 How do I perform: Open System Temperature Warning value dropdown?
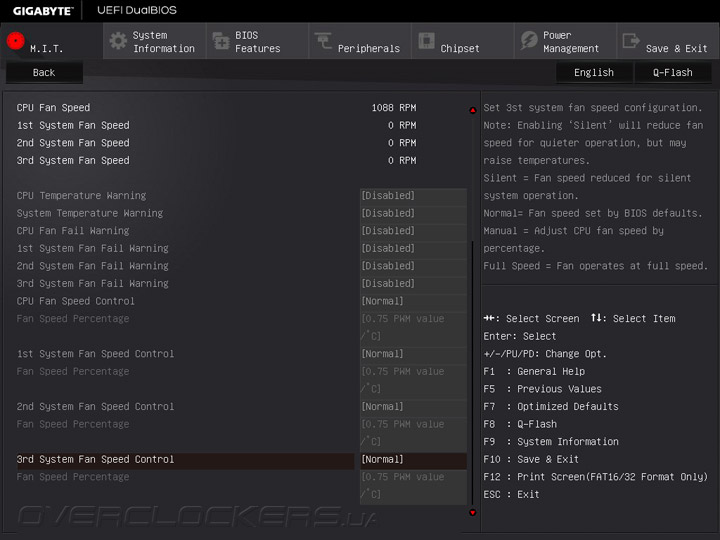click(x=413, y=213)
